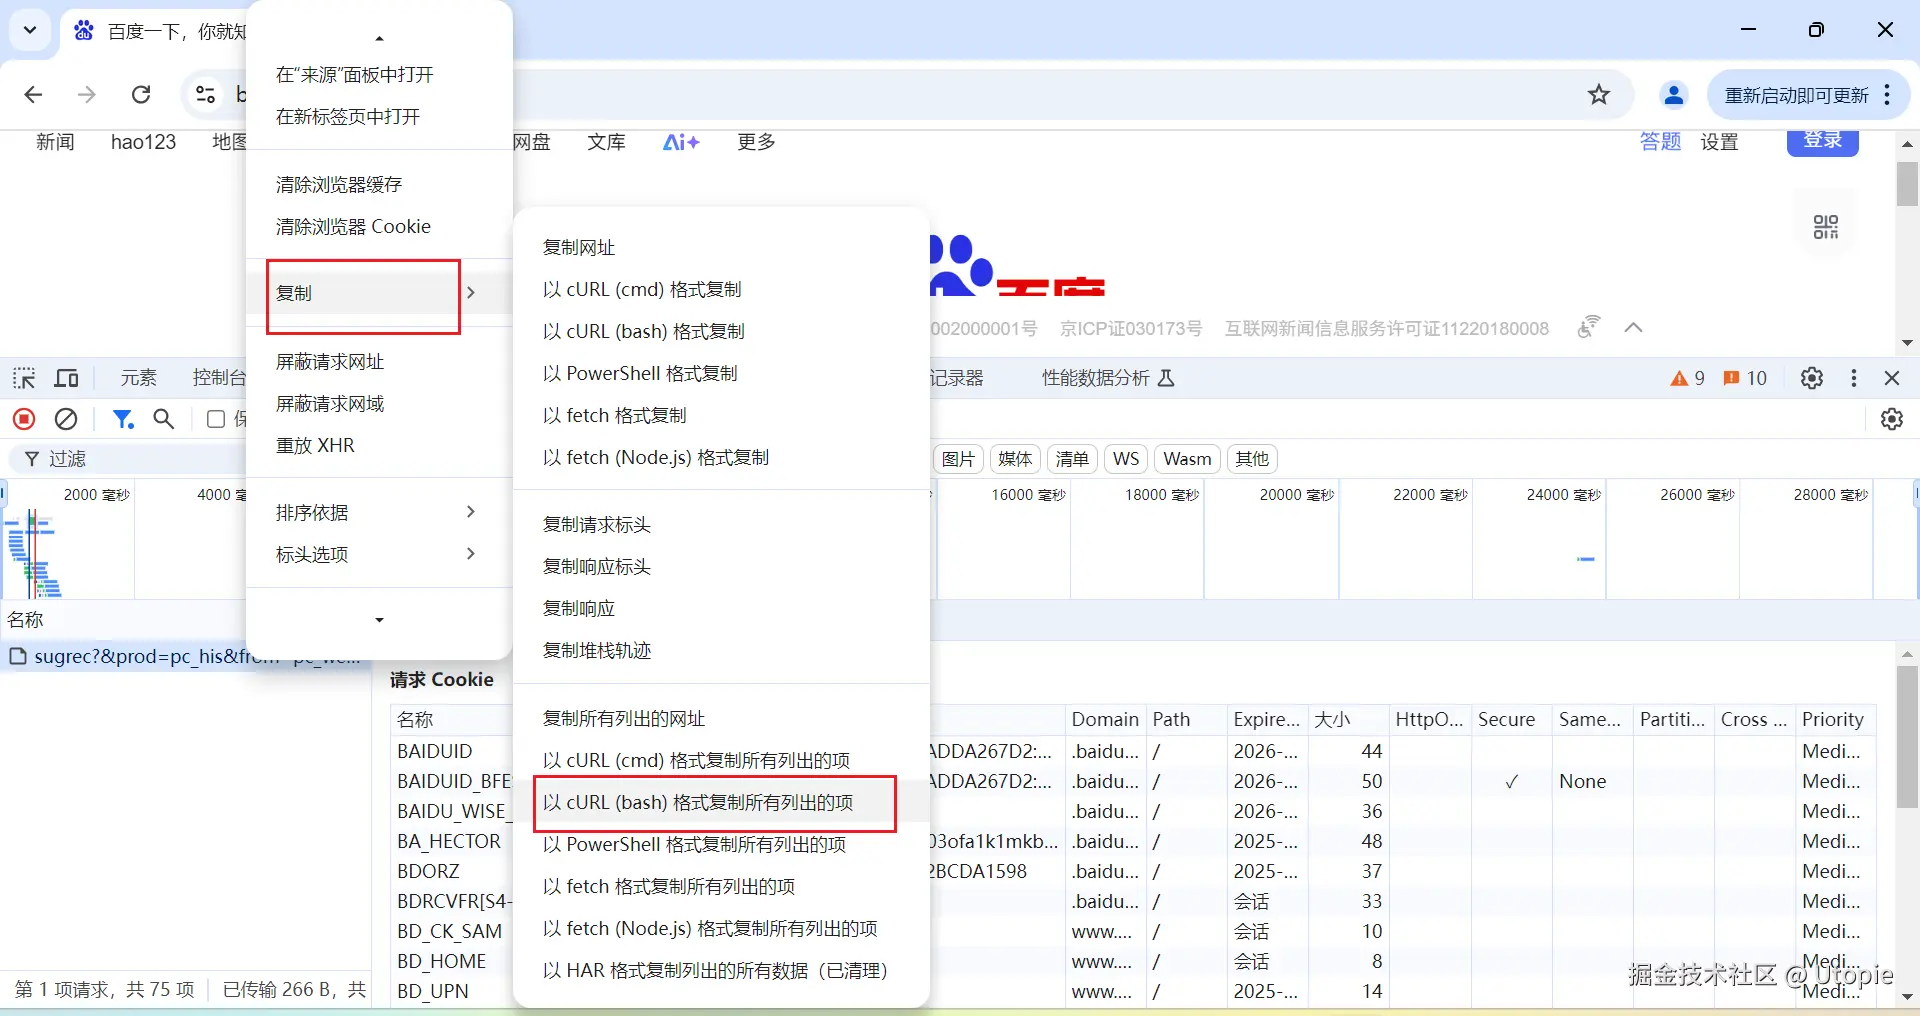Toggle the element inspector picker icon
This screenshot has height=1016, width=1920.
pyautogui.click(x=24, y=378)
